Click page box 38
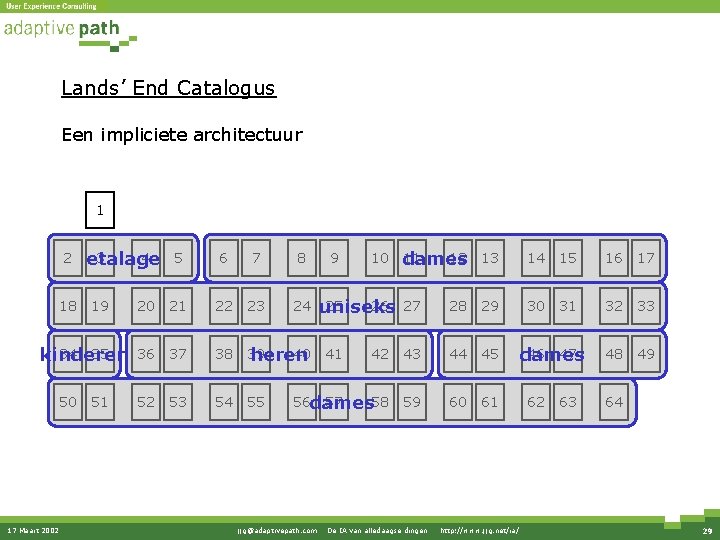The width and height of the screenshot is (720, 540). click(224, 354)
